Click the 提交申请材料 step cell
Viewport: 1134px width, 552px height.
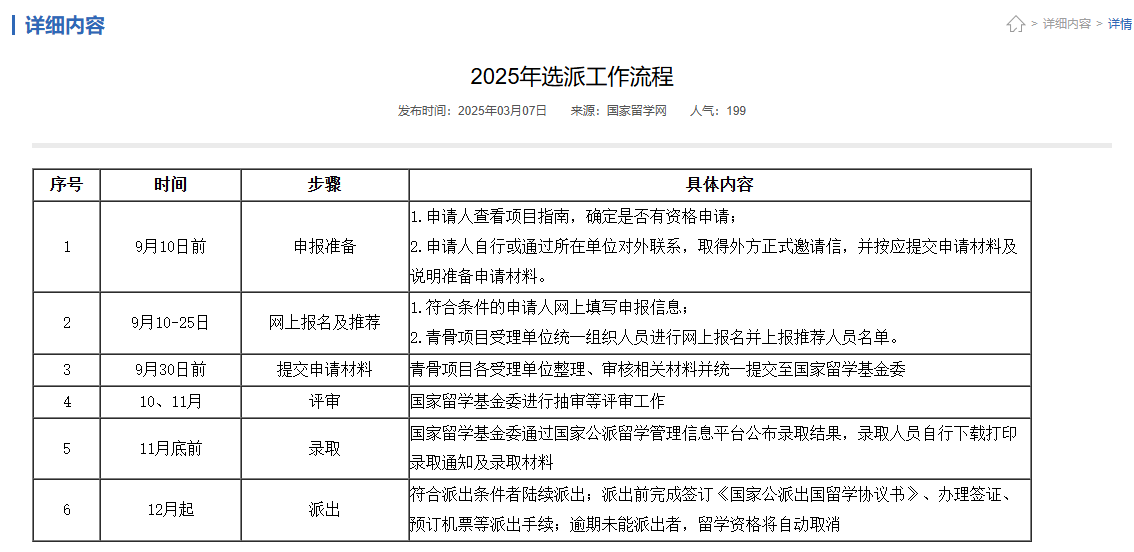click(x=324, y=370)
